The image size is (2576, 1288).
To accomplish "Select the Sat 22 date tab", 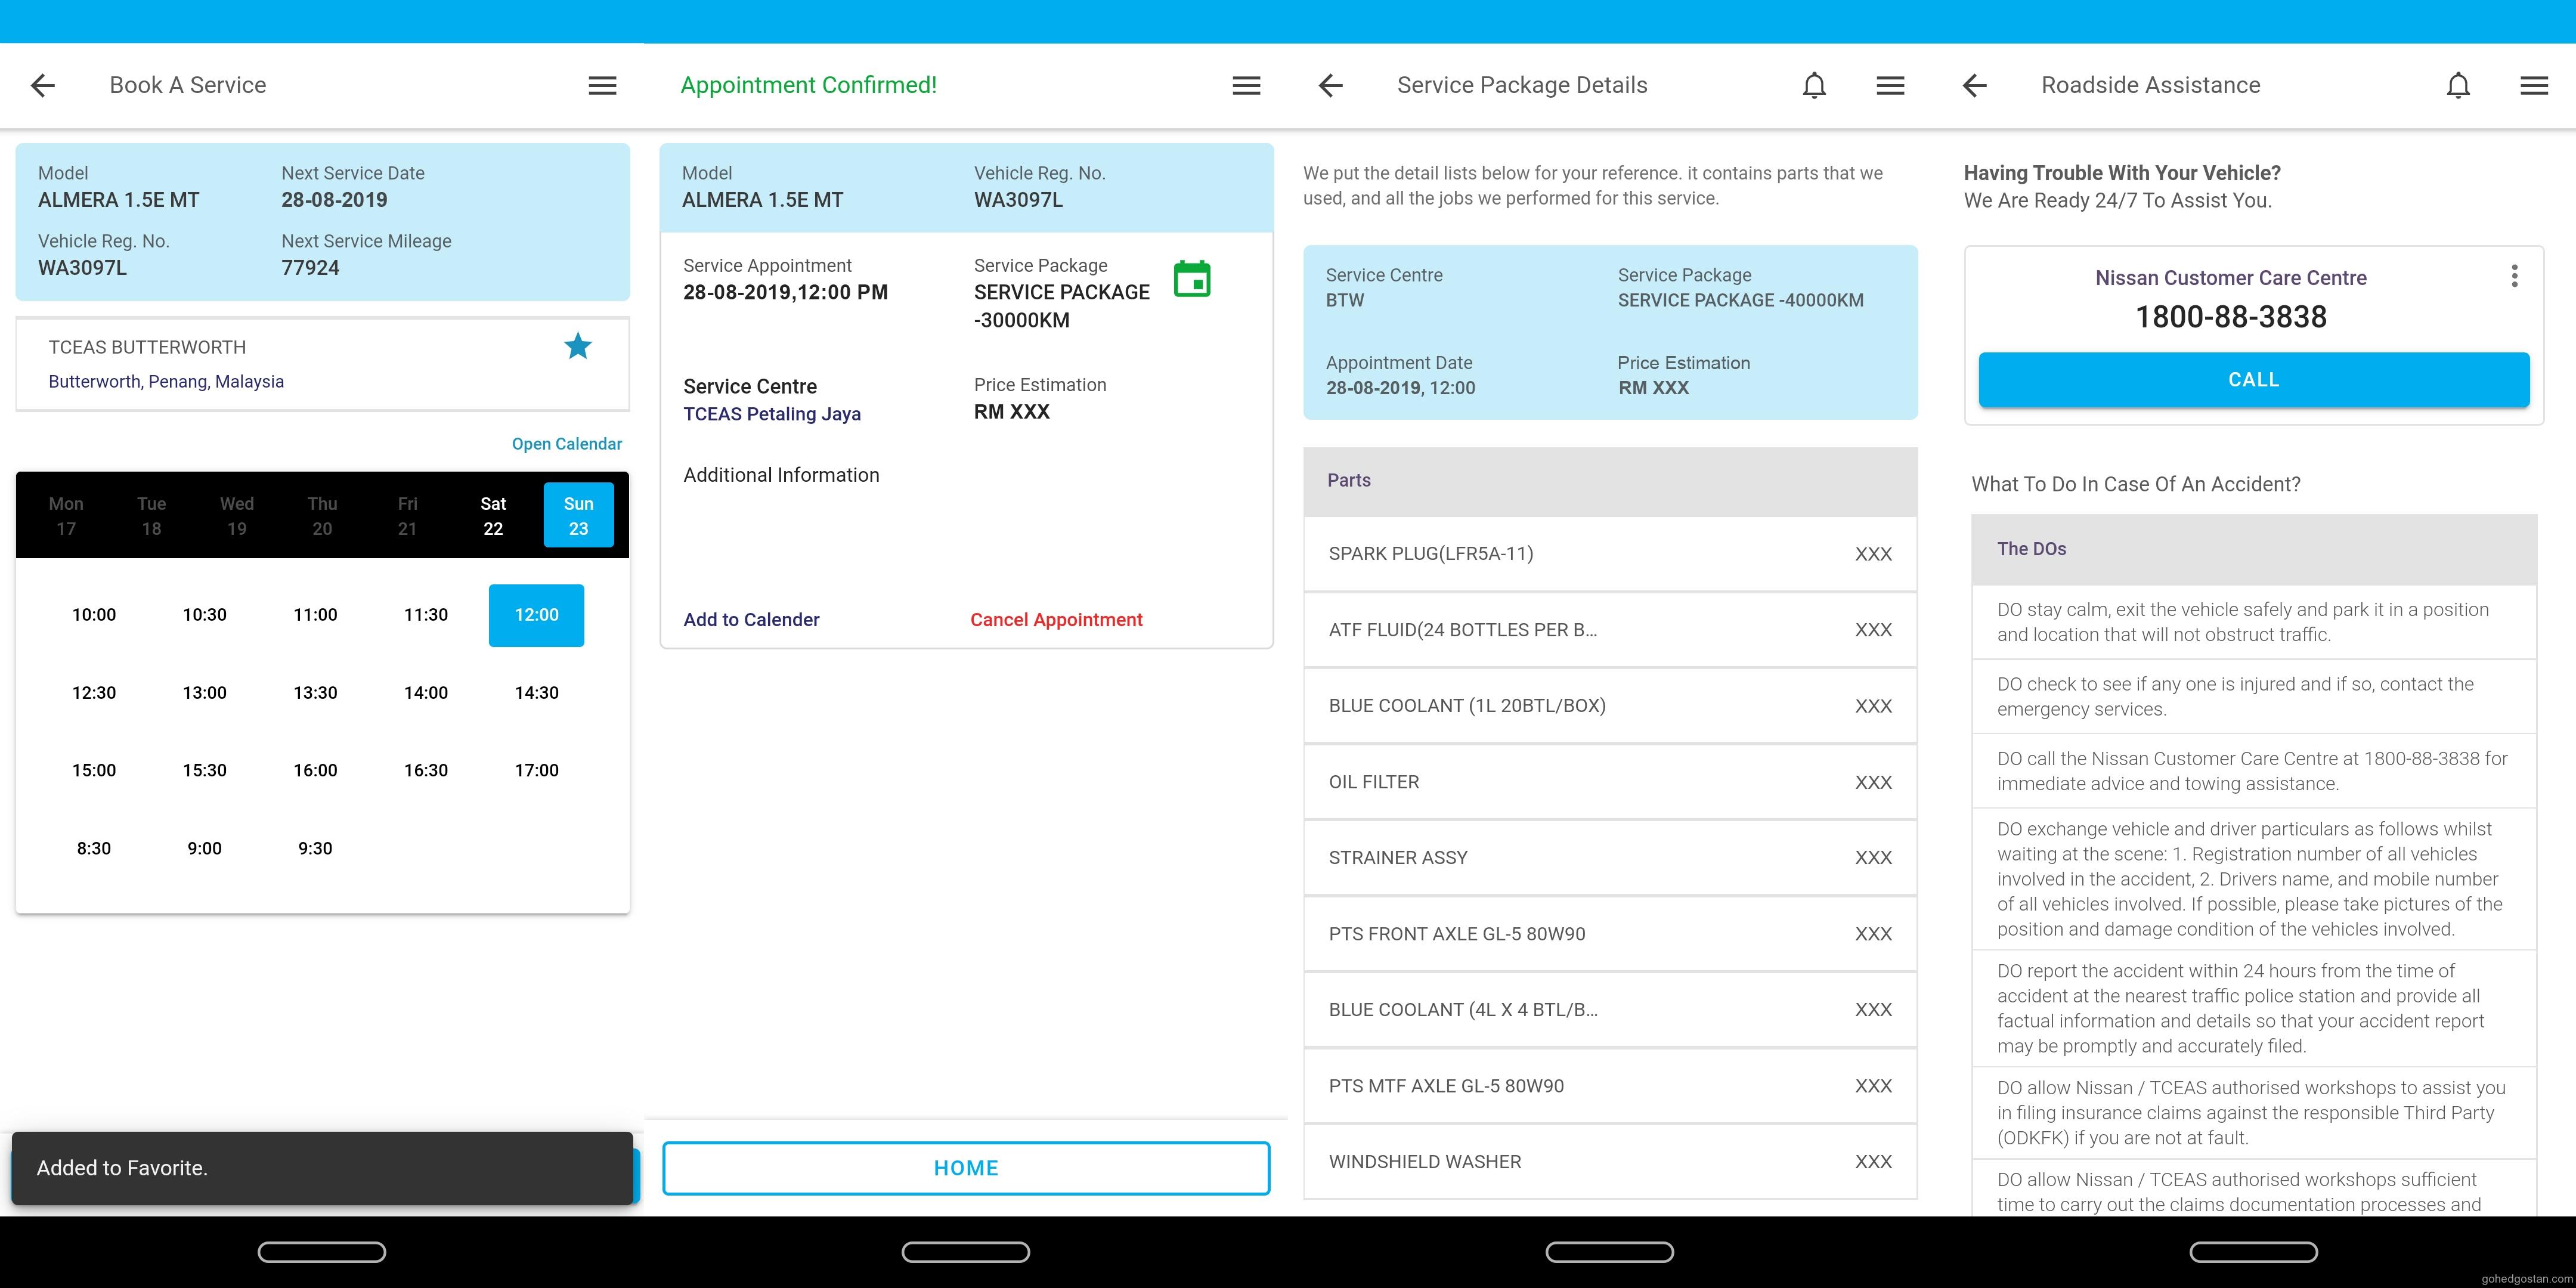I will 493,516.
